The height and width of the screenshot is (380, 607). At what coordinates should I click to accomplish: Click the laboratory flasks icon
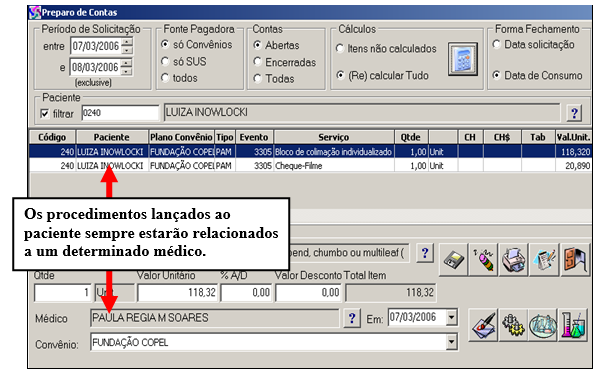tap(573, 325)
